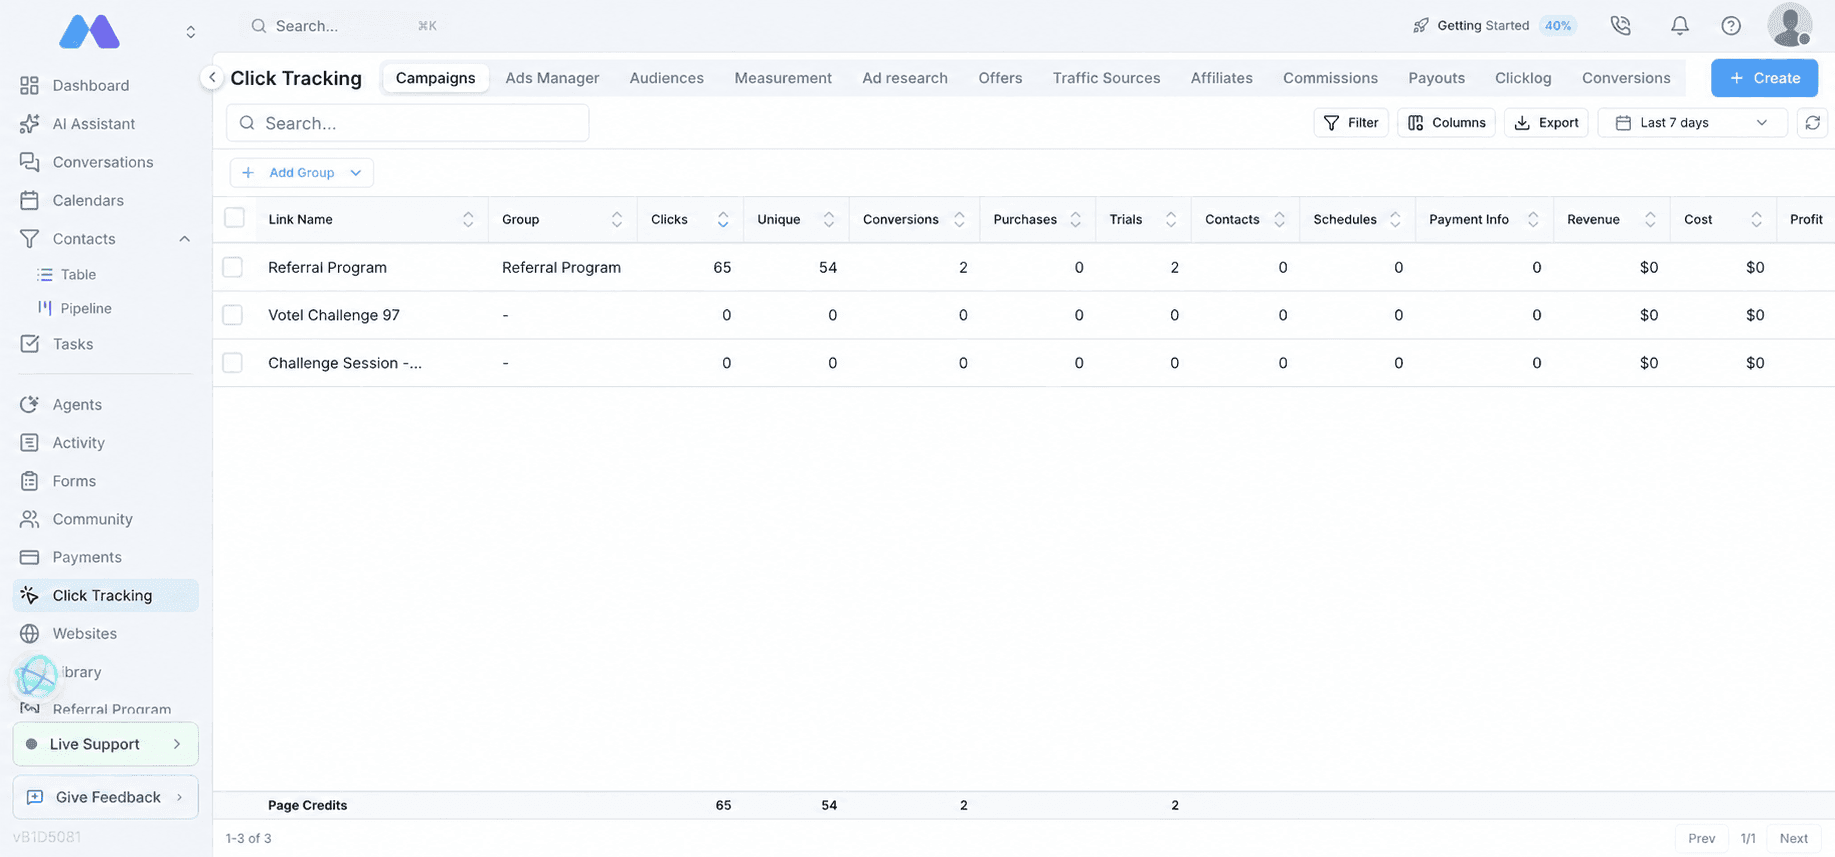The image size is (1835, 857).
Task: Open the Tasks checkbox icon
Action: point(30,344)
